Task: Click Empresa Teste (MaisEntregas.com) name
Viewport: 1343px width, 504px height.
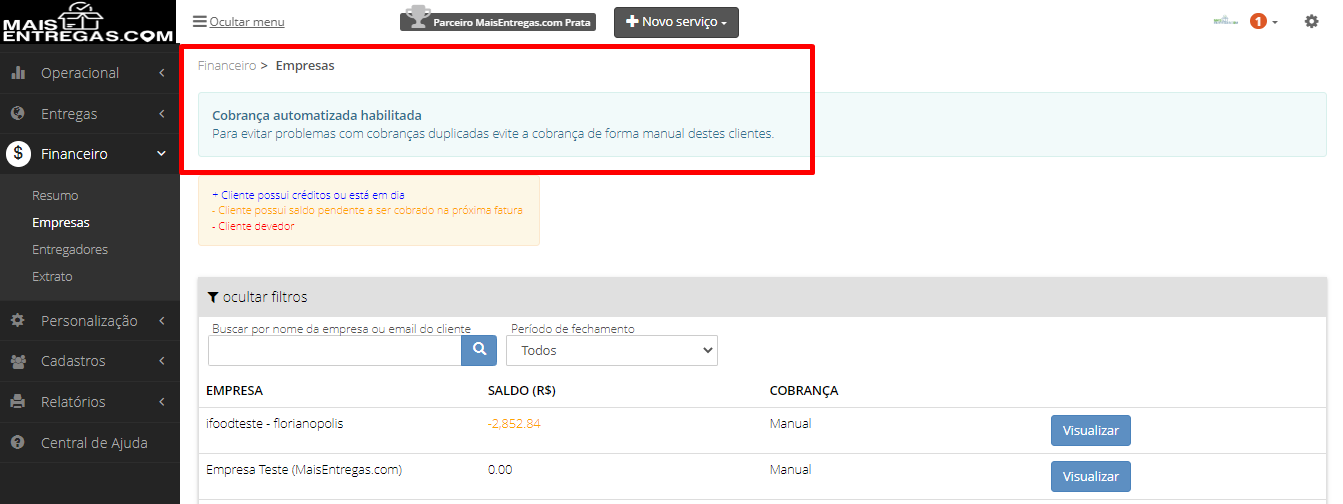Action: pyautogui.click(x=304, y=469)
